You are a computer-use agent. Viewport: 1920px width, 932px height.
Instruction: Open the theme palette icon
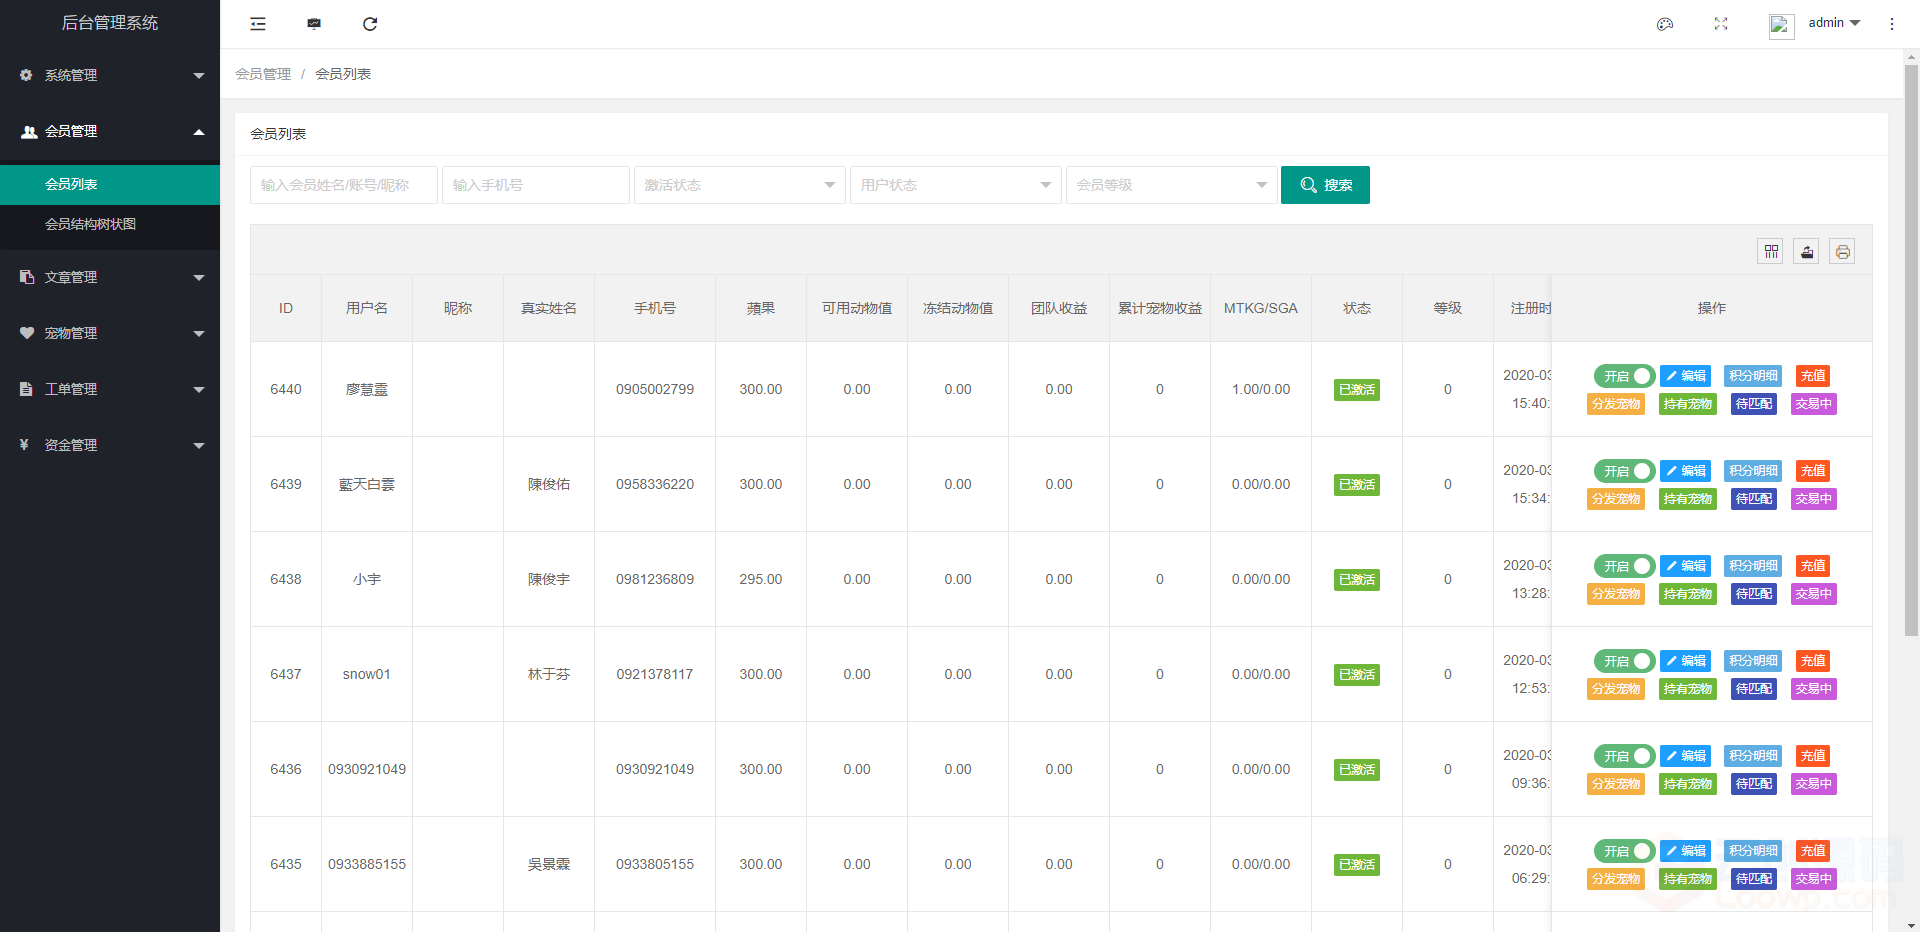pos(1665,24)
